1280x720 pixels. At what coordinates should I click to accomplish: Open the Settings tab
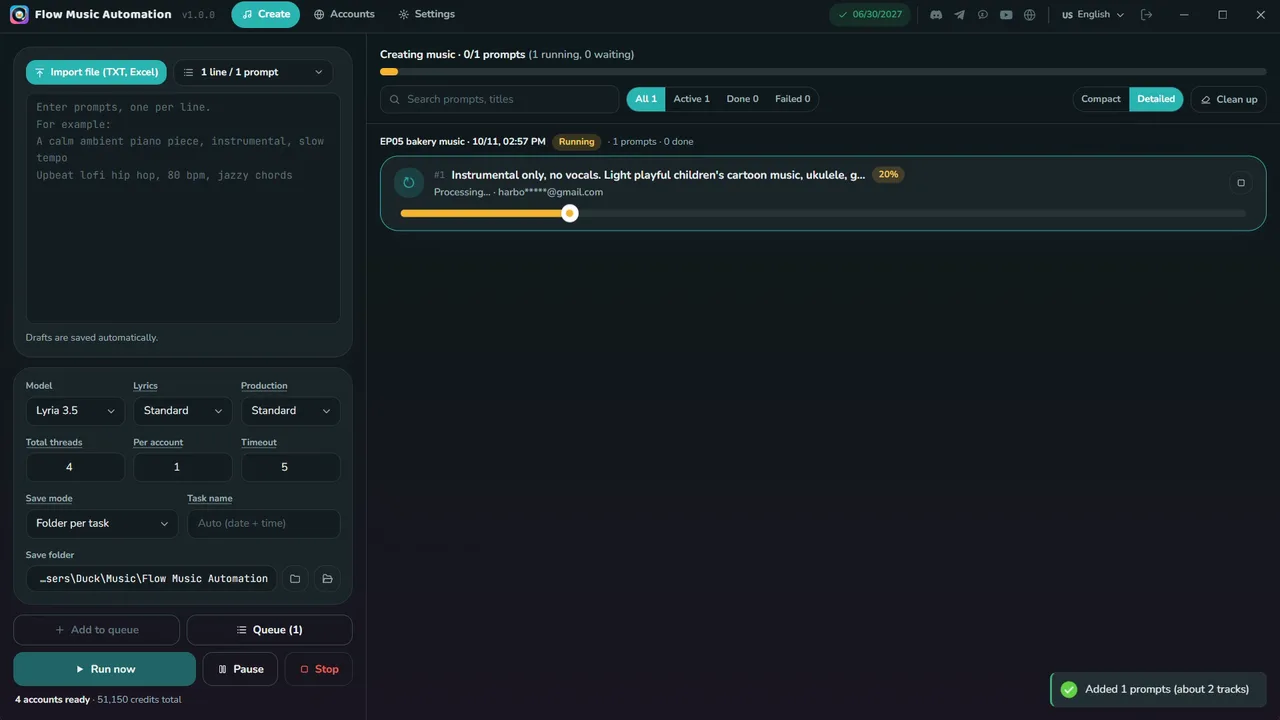426,15
